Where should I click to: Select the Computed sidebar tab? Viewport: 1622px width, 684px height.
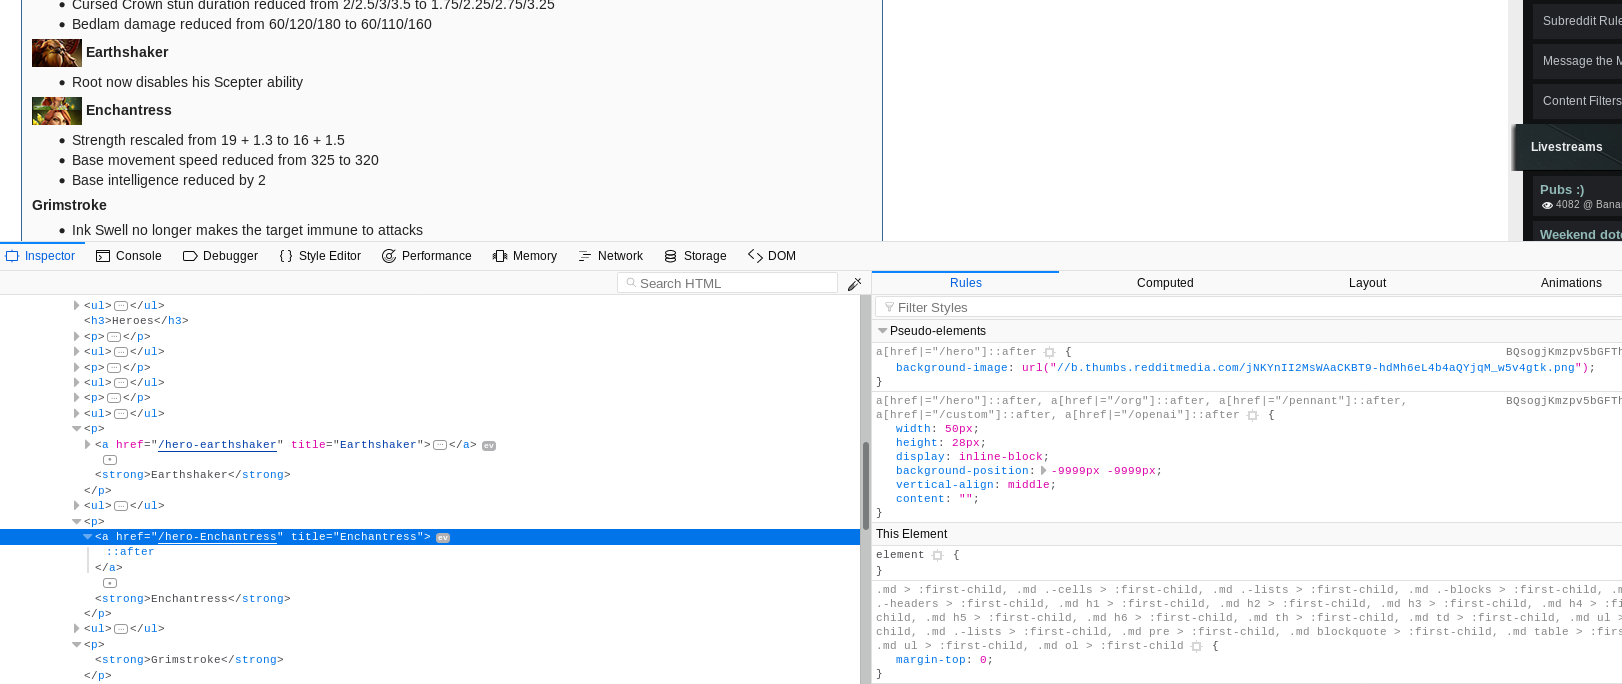[x=1165, y=283]
